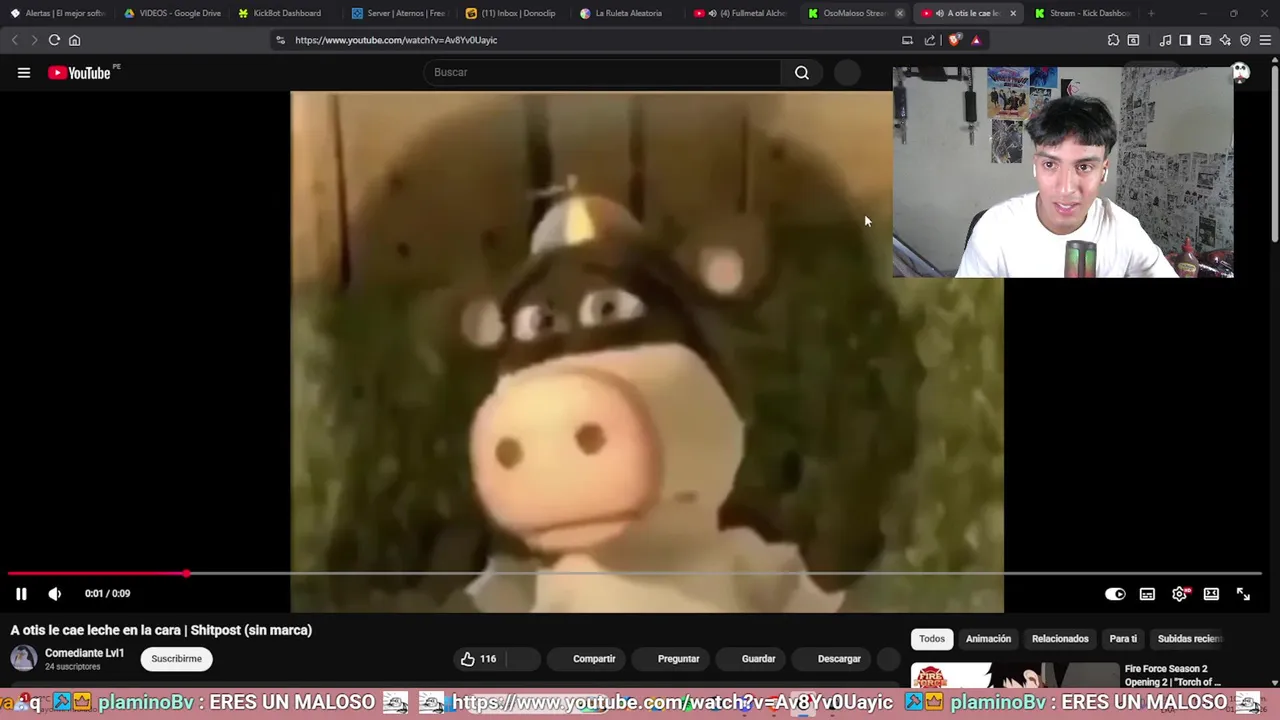Open the YouTube hamburger guide menu

24,72
